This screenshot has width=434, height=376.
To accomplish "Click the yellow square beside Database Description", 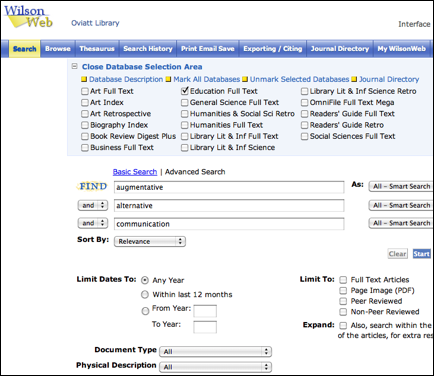I will 84,79.
